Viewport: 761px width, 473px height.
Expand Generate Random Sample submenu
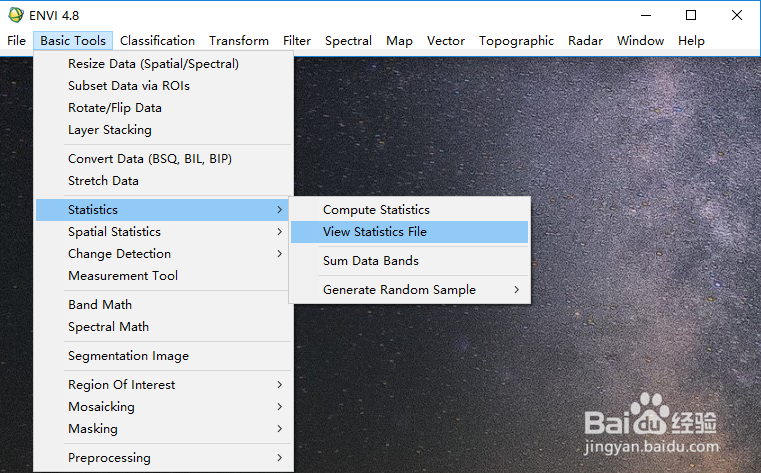click(399, 290)
